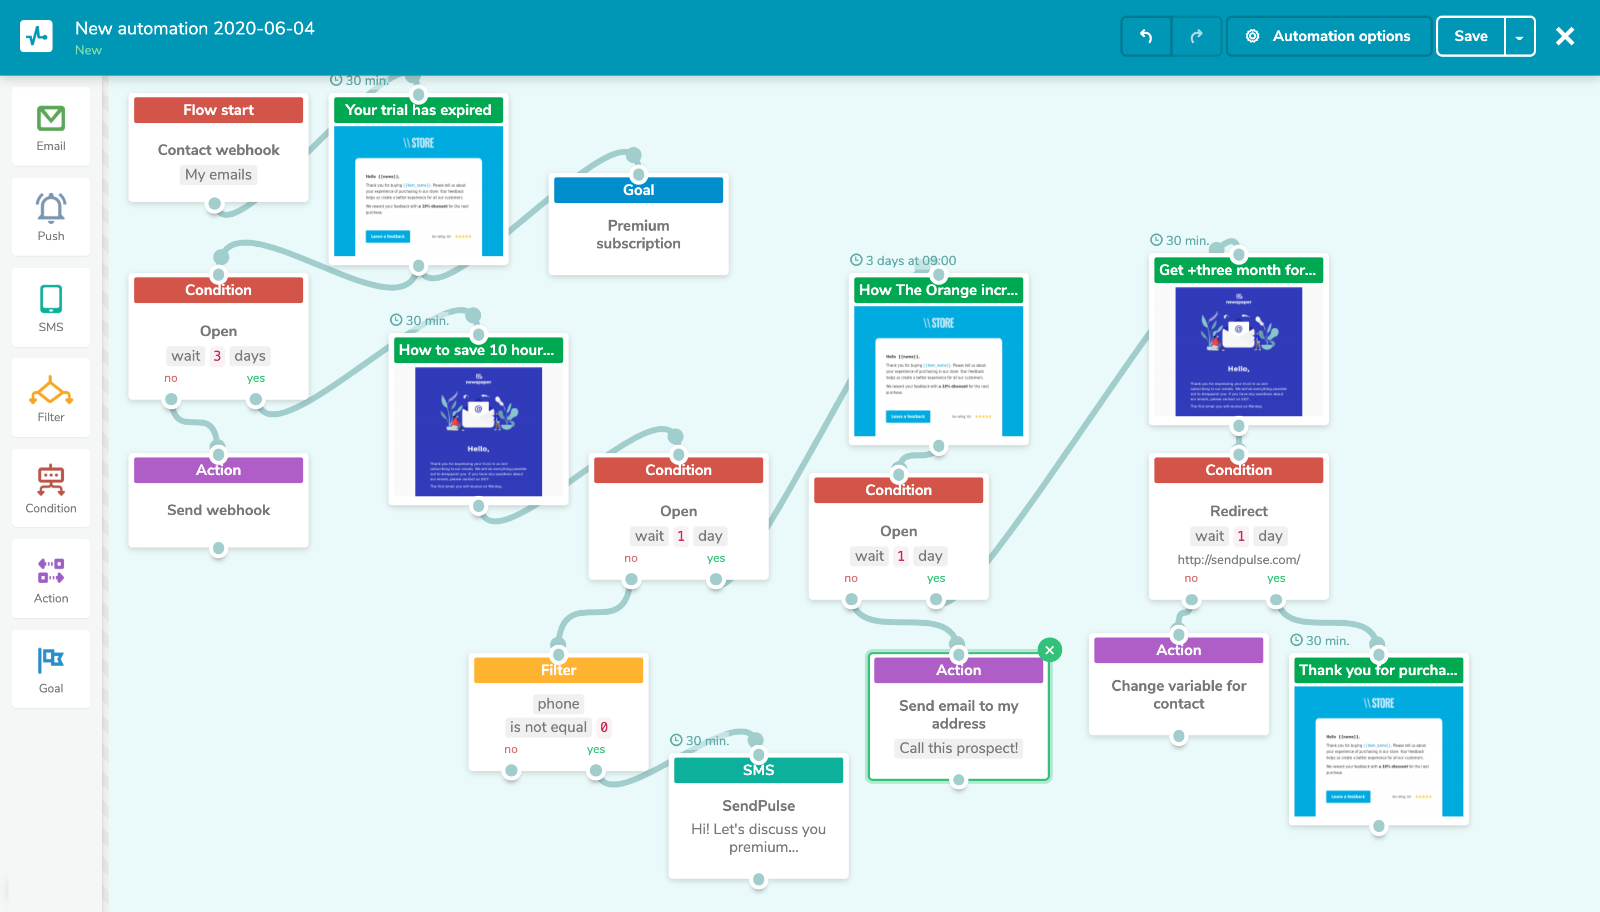
Task: Select the Condition element in the sidebar
Action: click(x=50, y=487)
